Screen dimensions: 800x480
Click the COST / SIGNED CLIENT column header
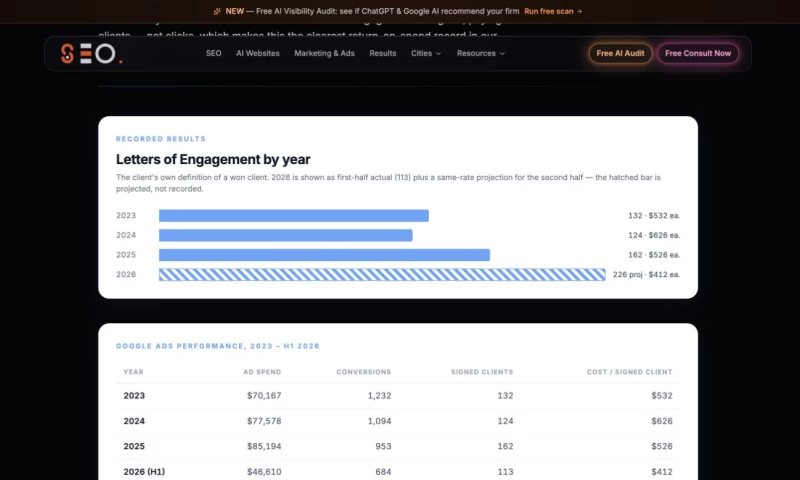point(630,372)
